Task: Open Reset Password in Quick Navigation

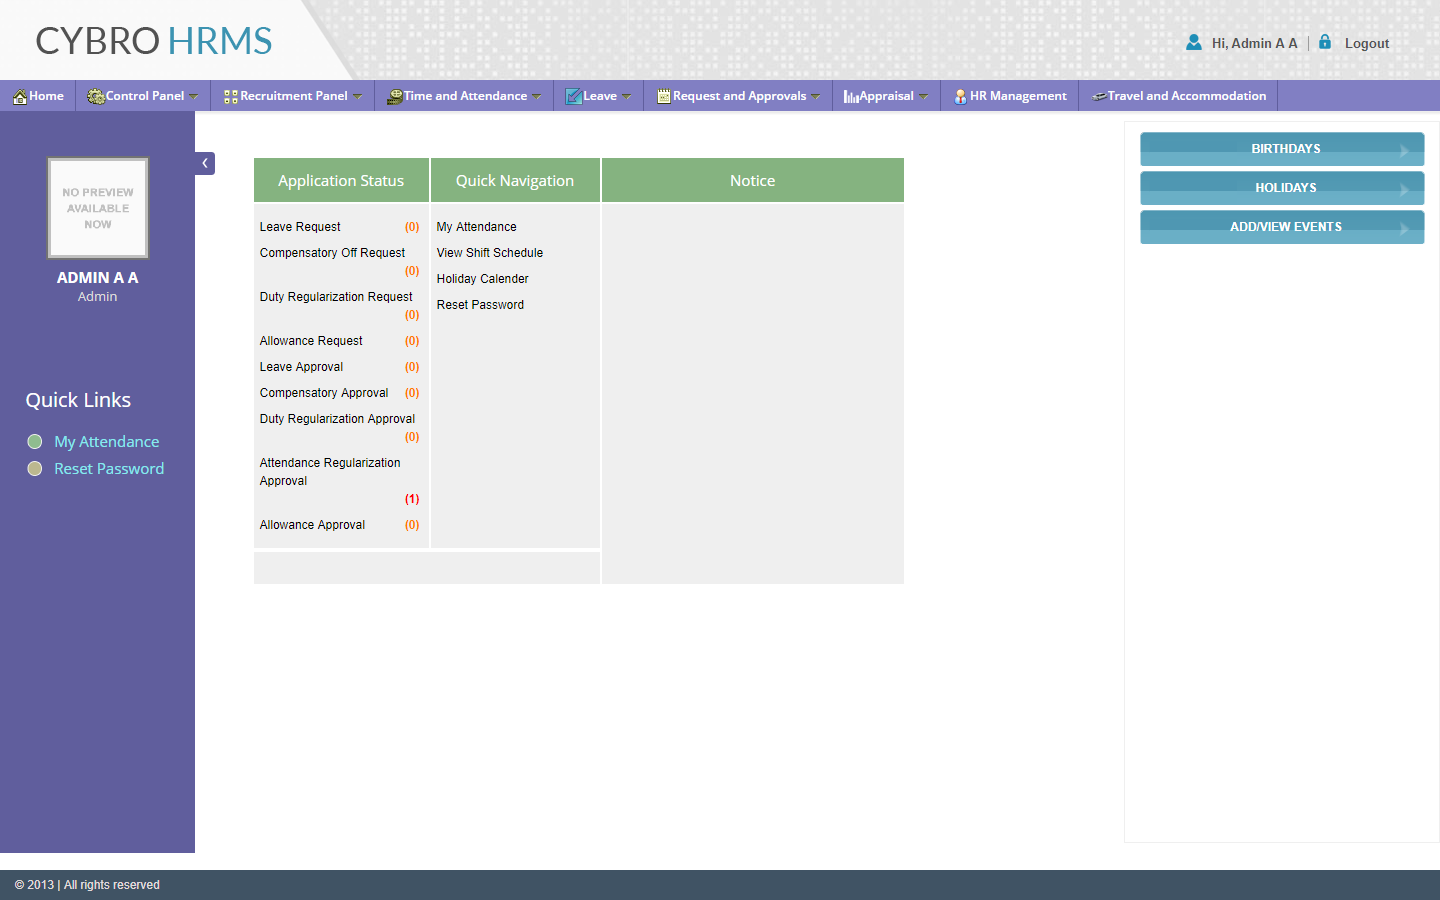Action: pyautogui.click(x=480, y=305)
